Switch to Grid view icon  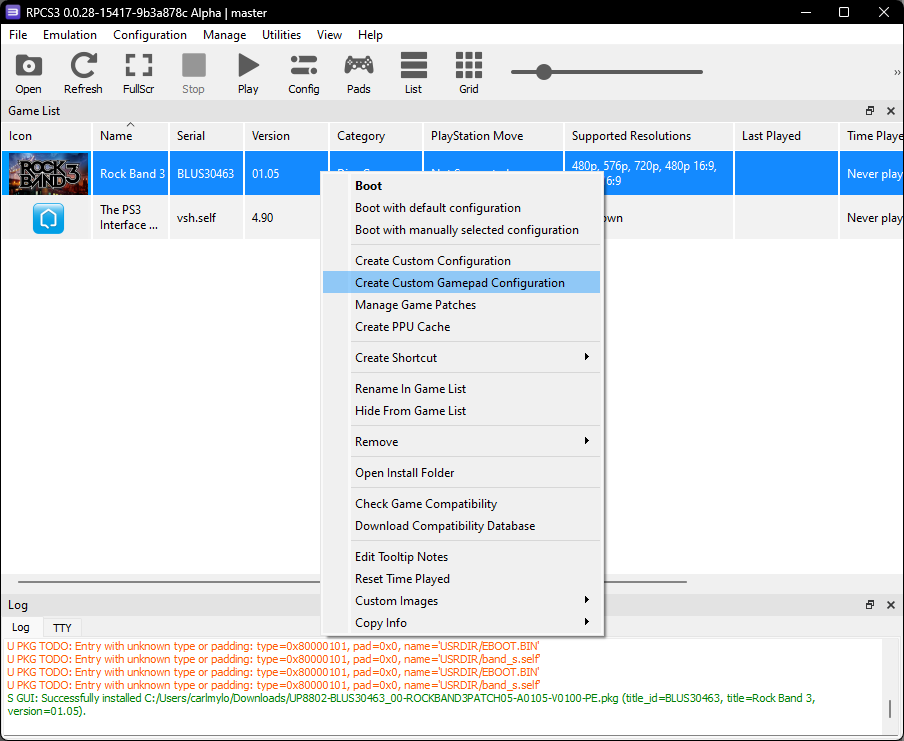[x=469, y=73]
